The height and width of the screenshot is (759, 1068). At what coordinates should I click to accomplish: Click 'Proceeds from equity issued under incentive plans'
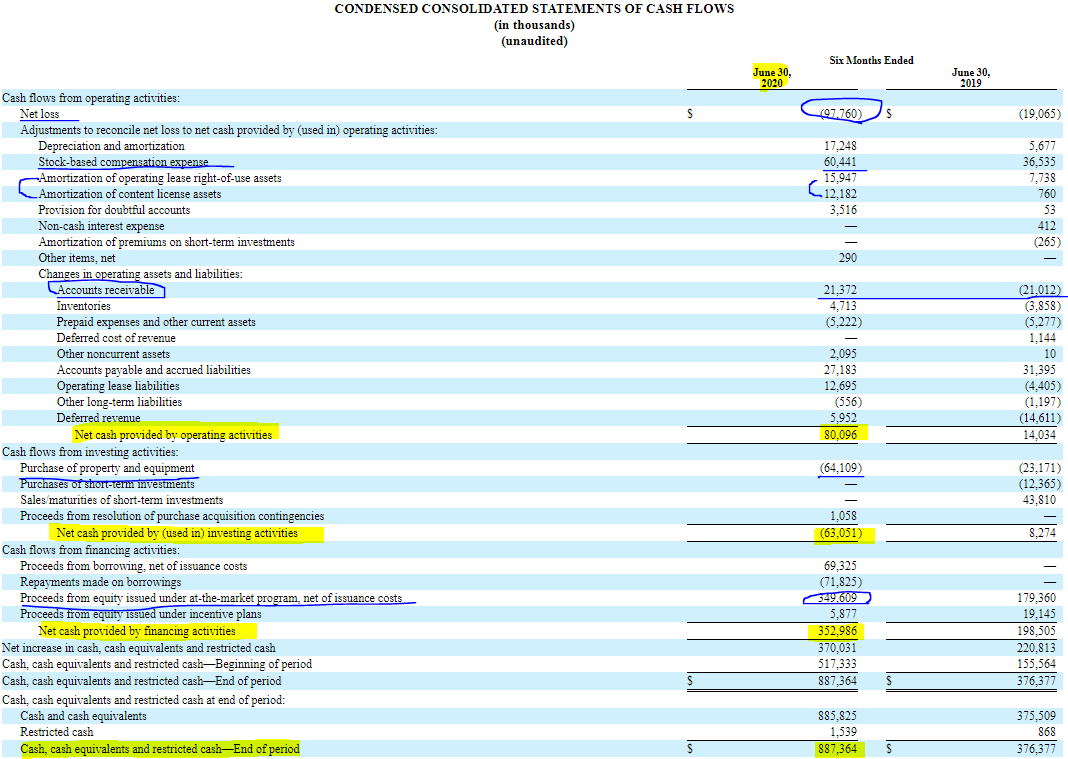coord(140,615)
